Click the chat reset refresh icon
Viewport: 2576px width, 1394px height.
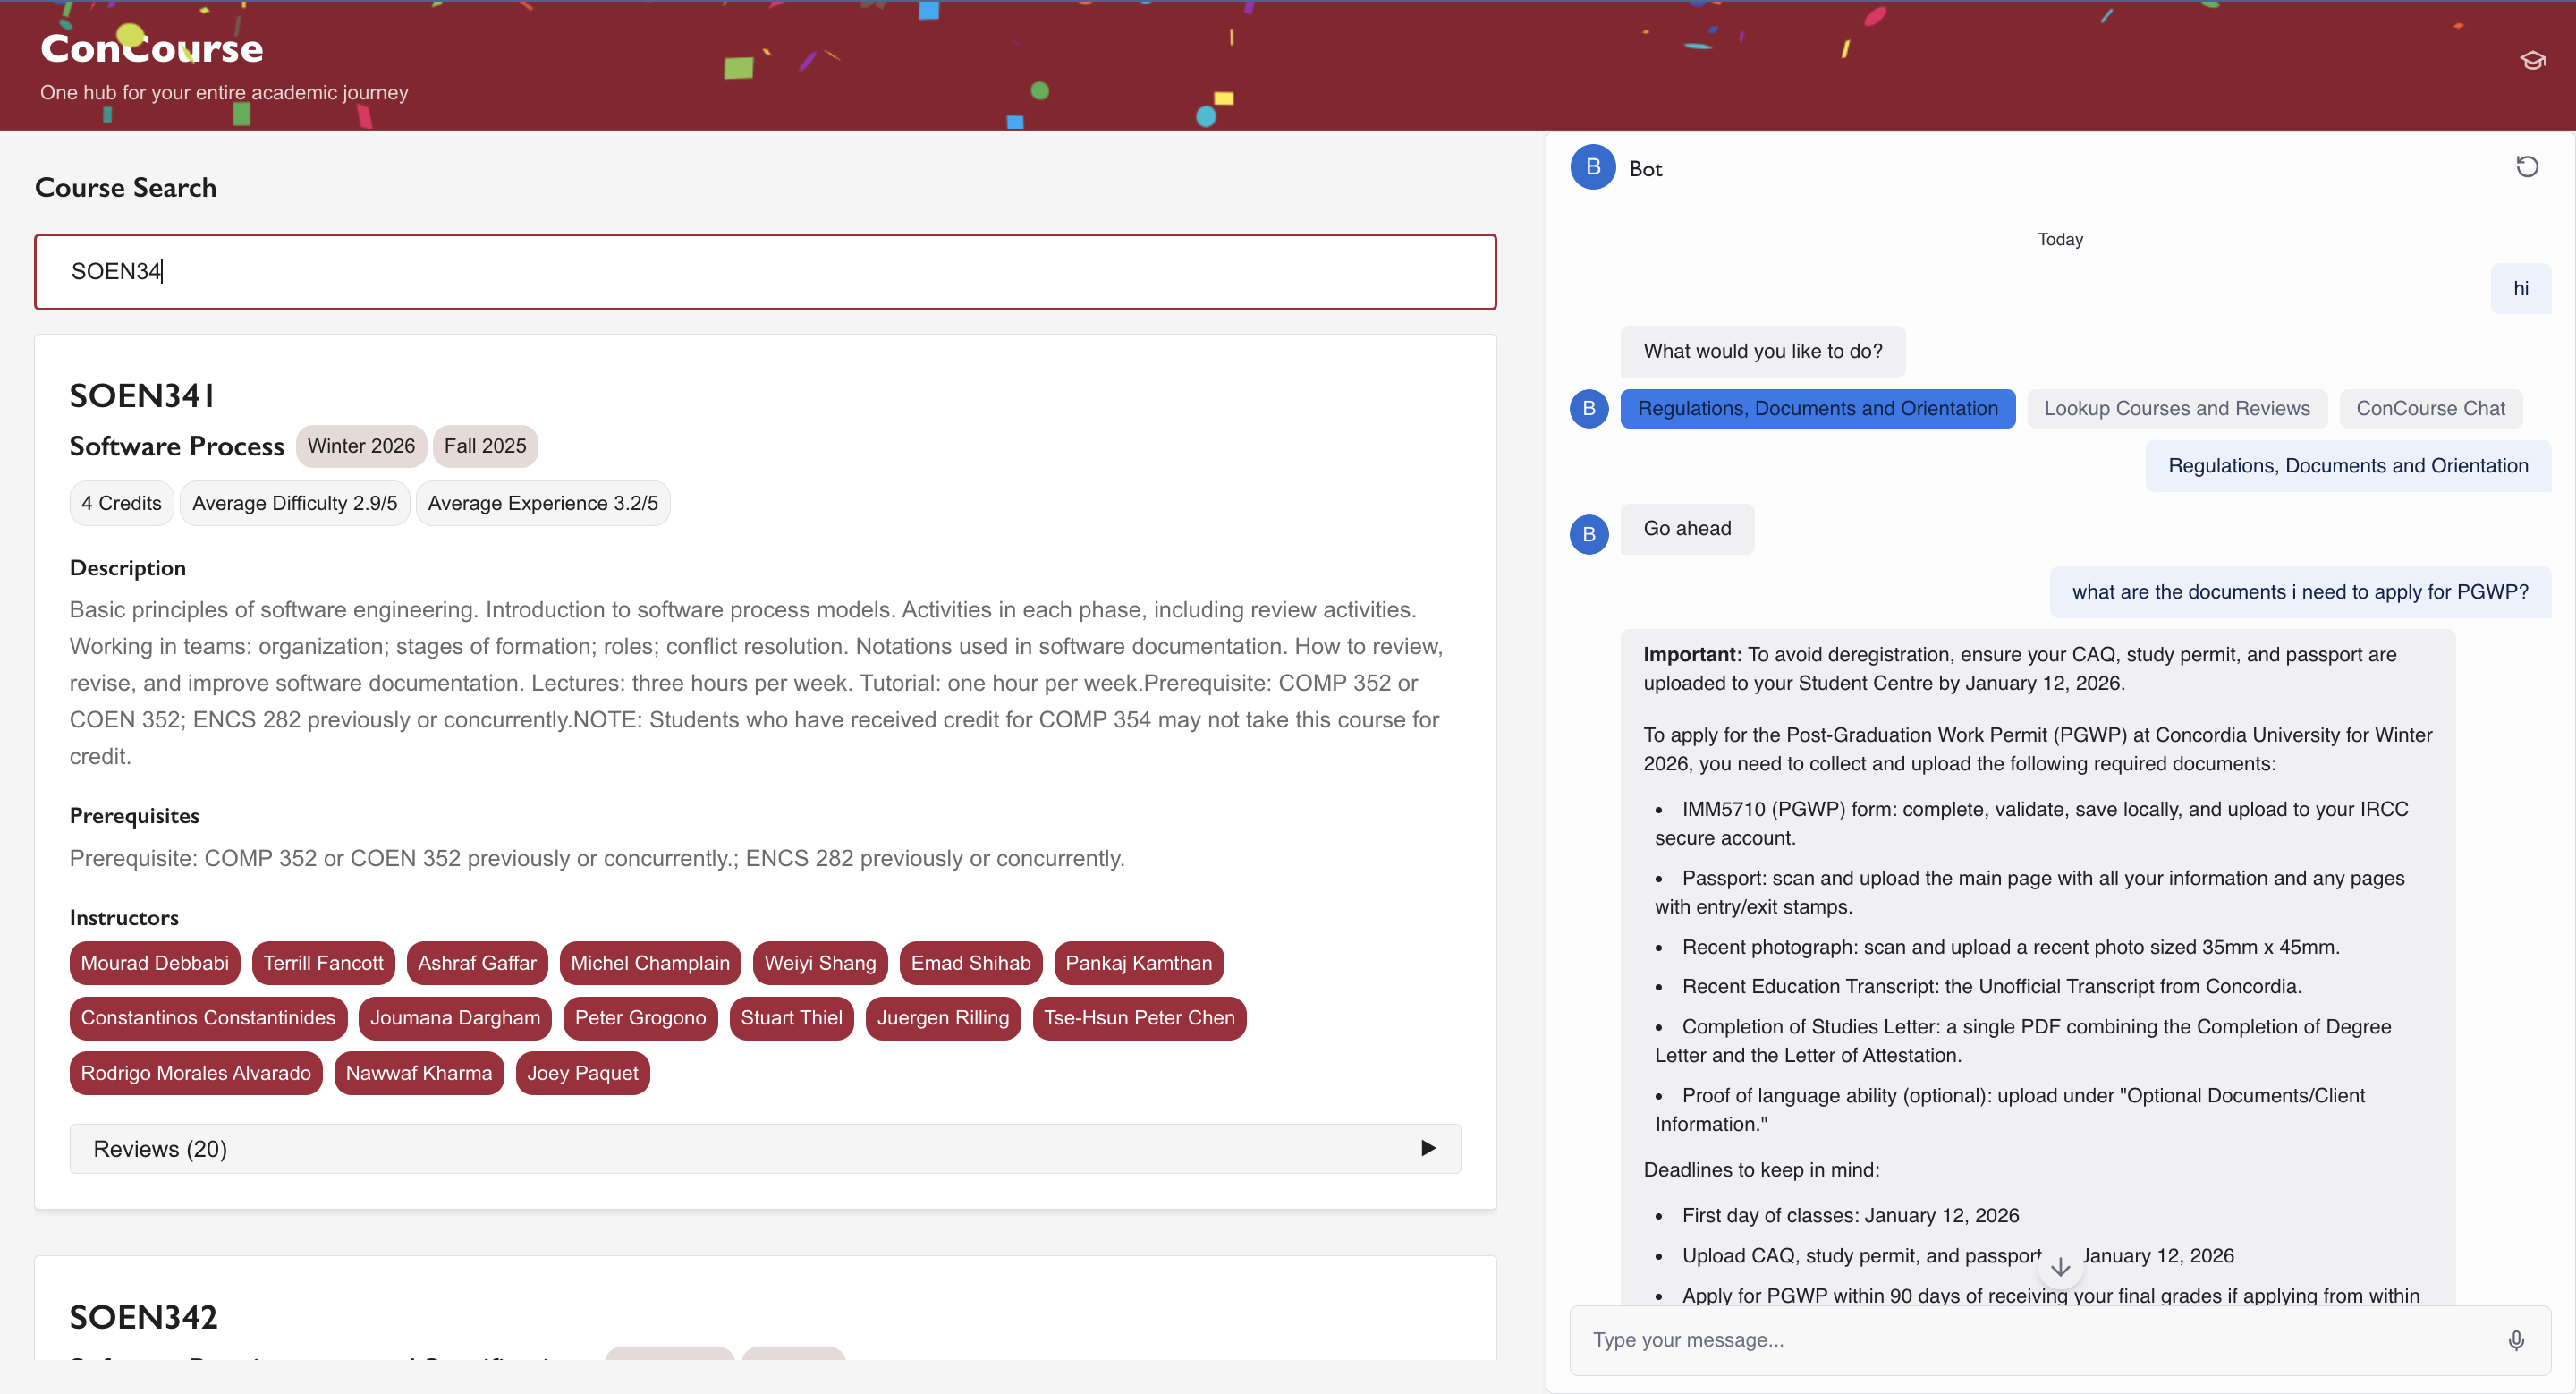[2526, 167]
